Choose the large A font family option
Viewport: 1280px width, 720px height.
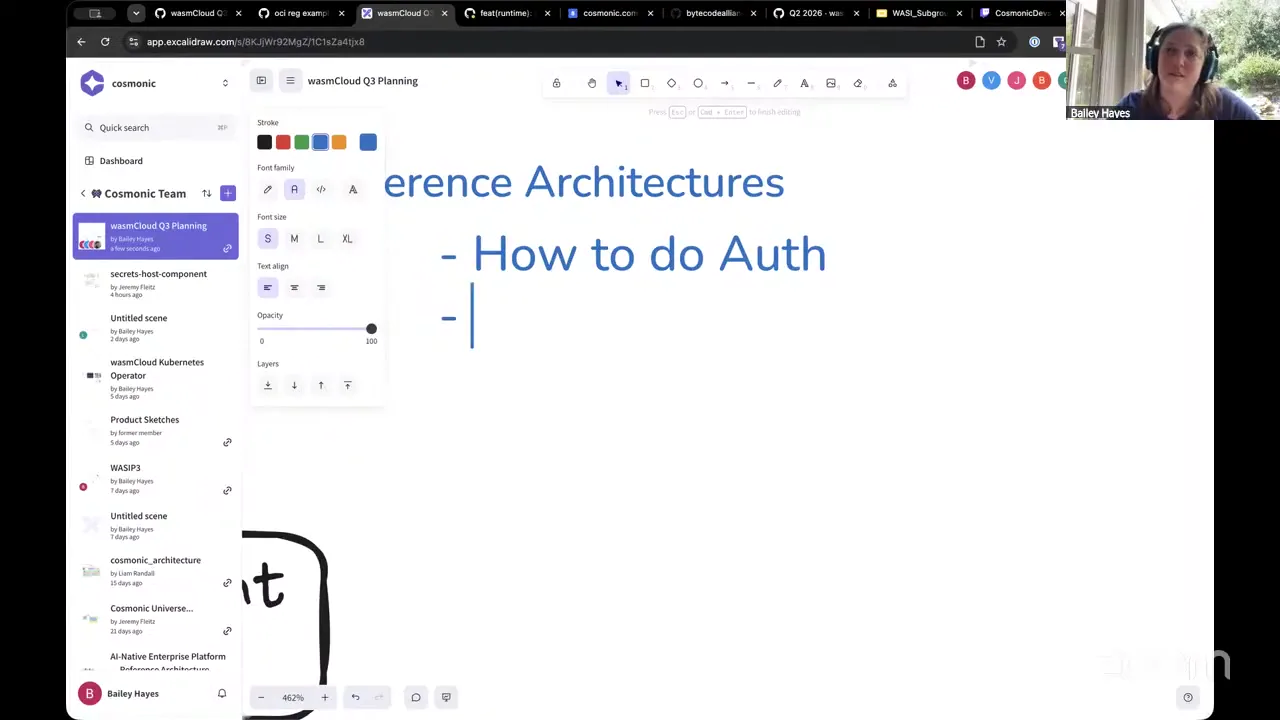[x=352, y=189]
